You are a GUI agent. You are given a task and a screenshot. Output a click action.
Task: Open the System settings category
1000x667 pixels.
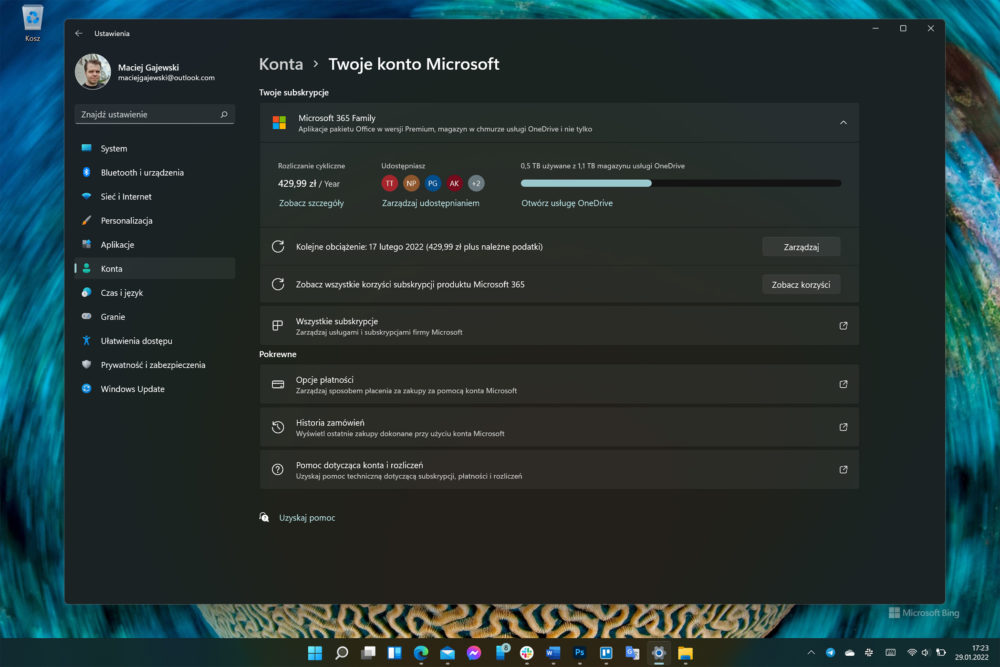[154, 149]
